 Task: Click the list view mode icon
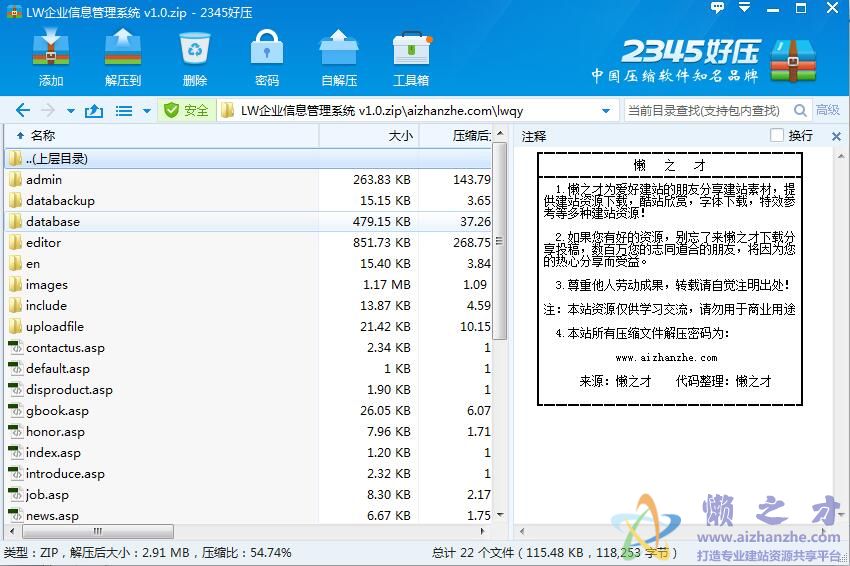pyautogui.click(x=124, y=111)
